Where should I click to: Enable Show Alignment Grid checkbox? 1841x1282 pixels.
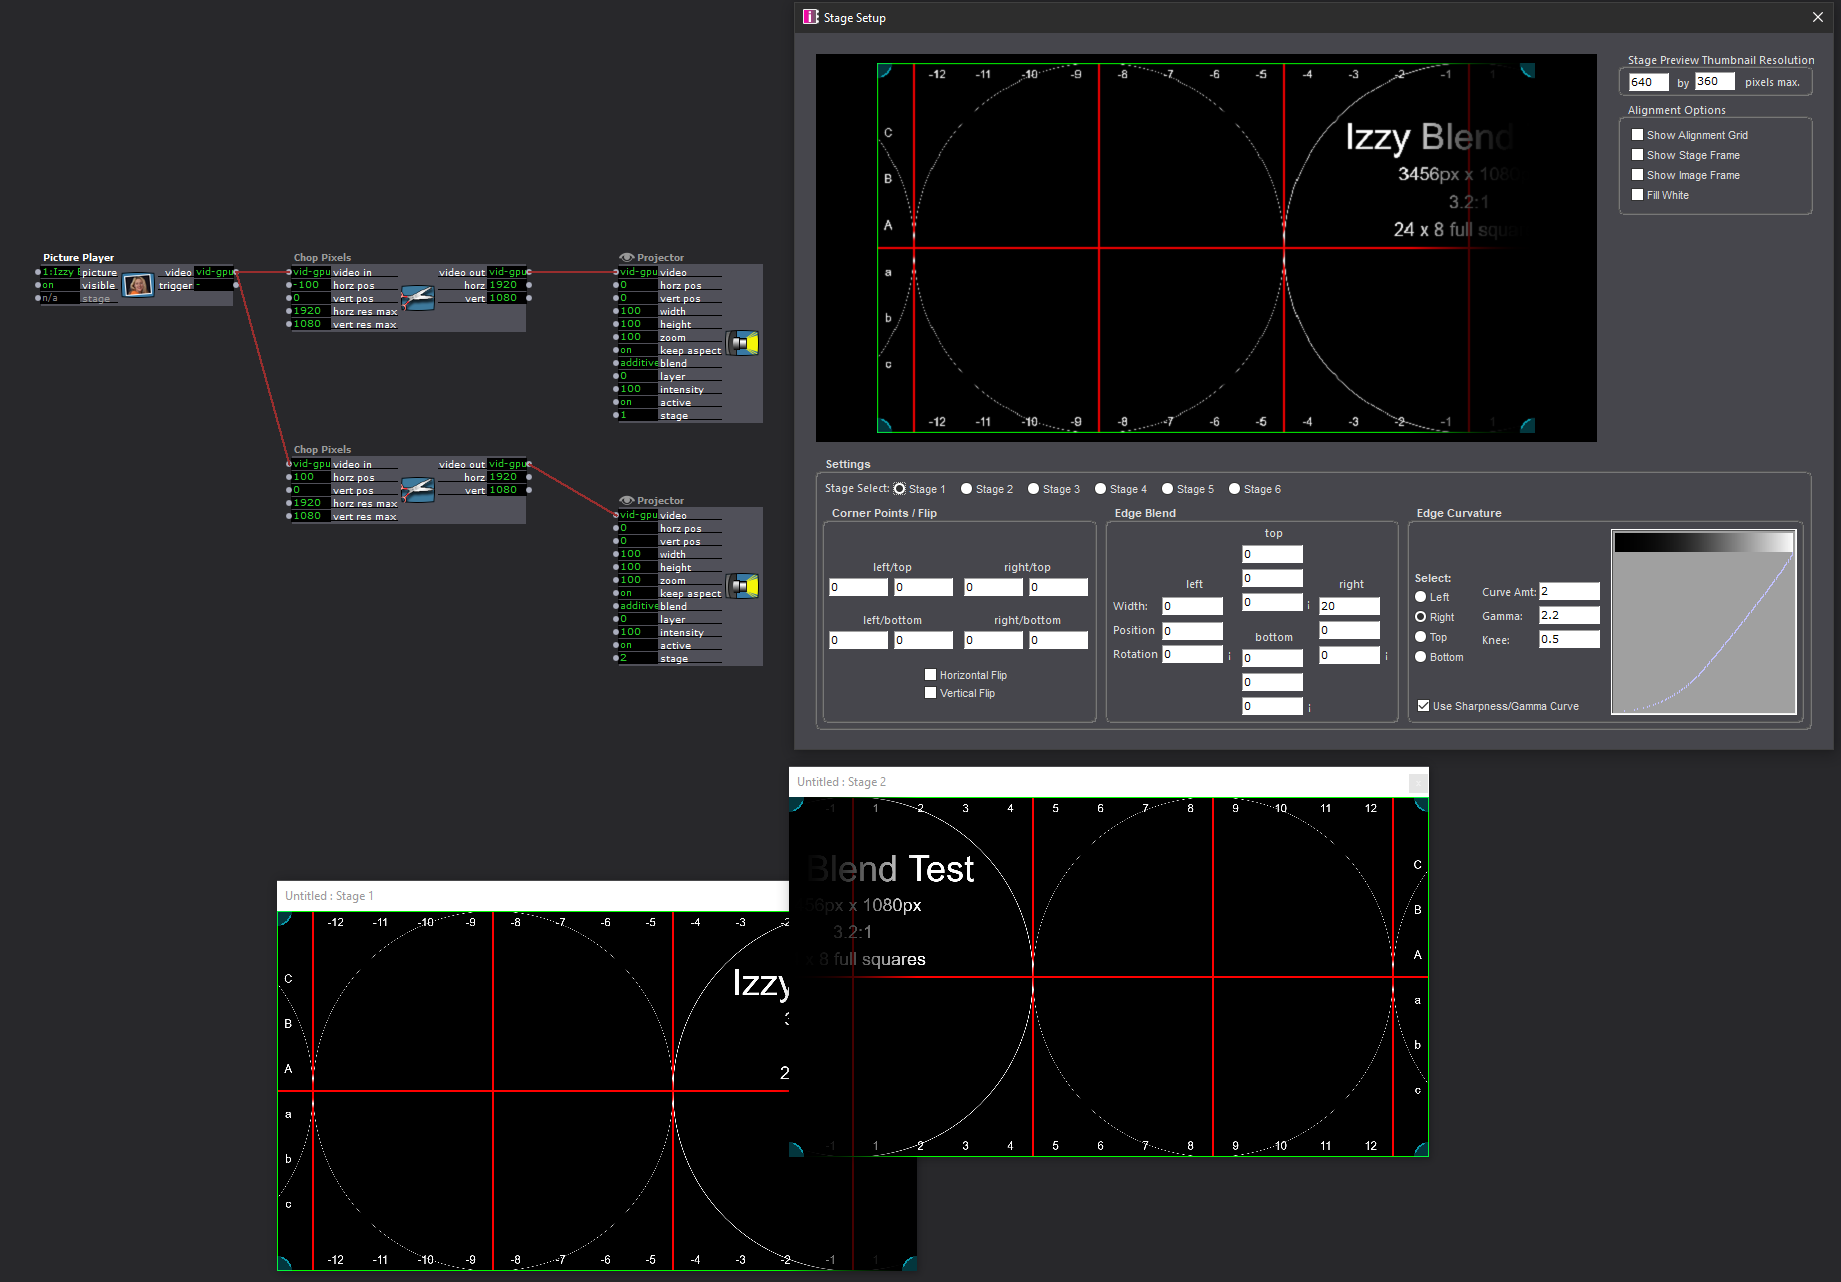[x=1637, y=134]
